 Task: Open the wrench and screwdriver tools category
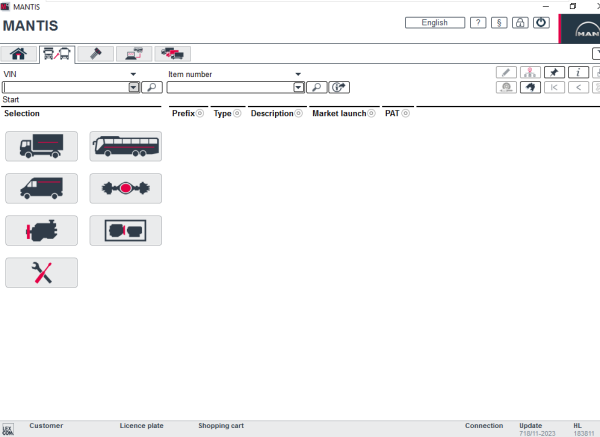click(41, 272)
